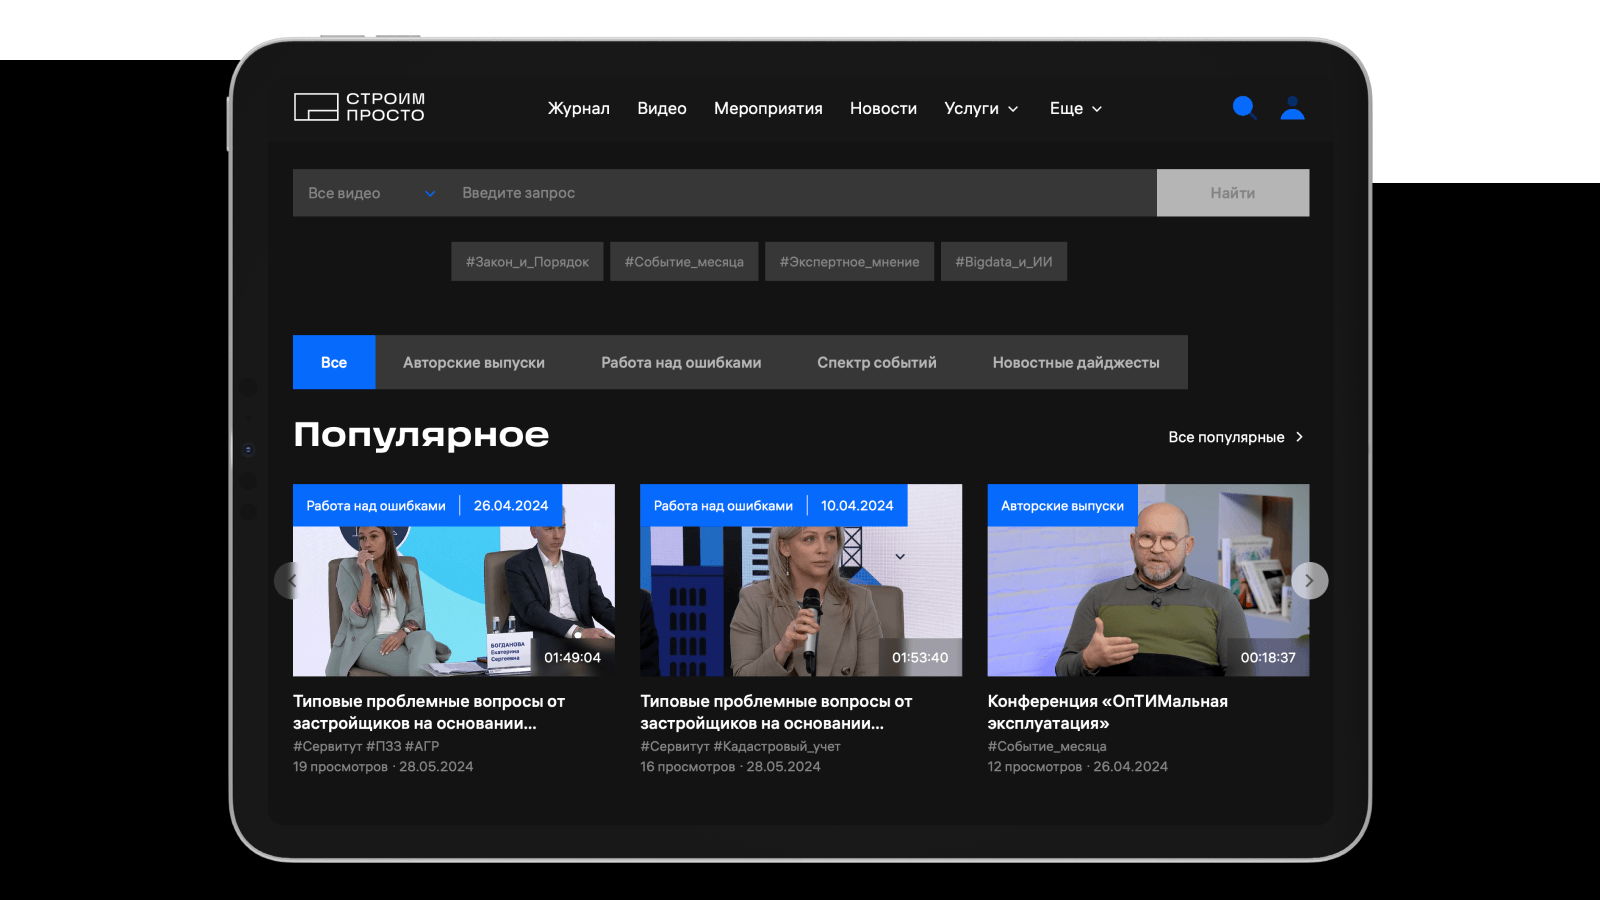Click the Строим Просто logo
The image size is (1600, 900).
coord(359,107)
